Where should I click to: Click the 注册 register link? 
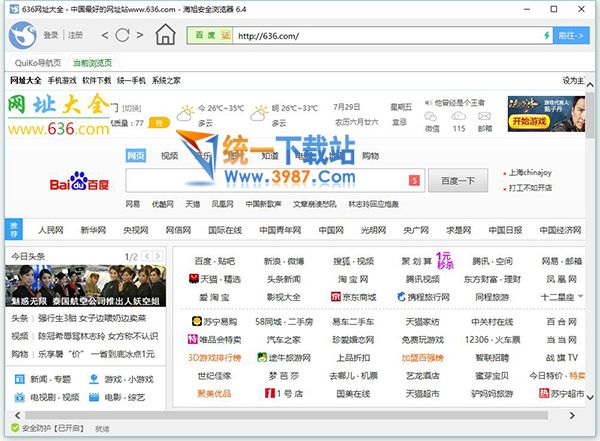[x=75, y=35]
